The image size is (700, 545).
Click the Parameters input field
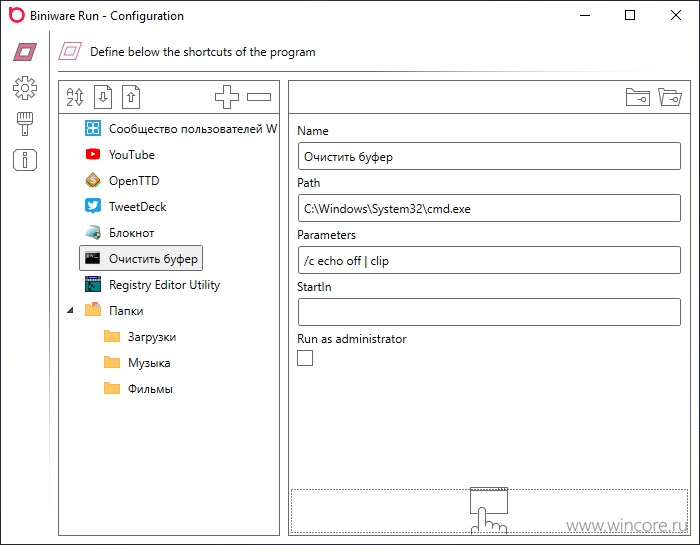tap(489, 260)
